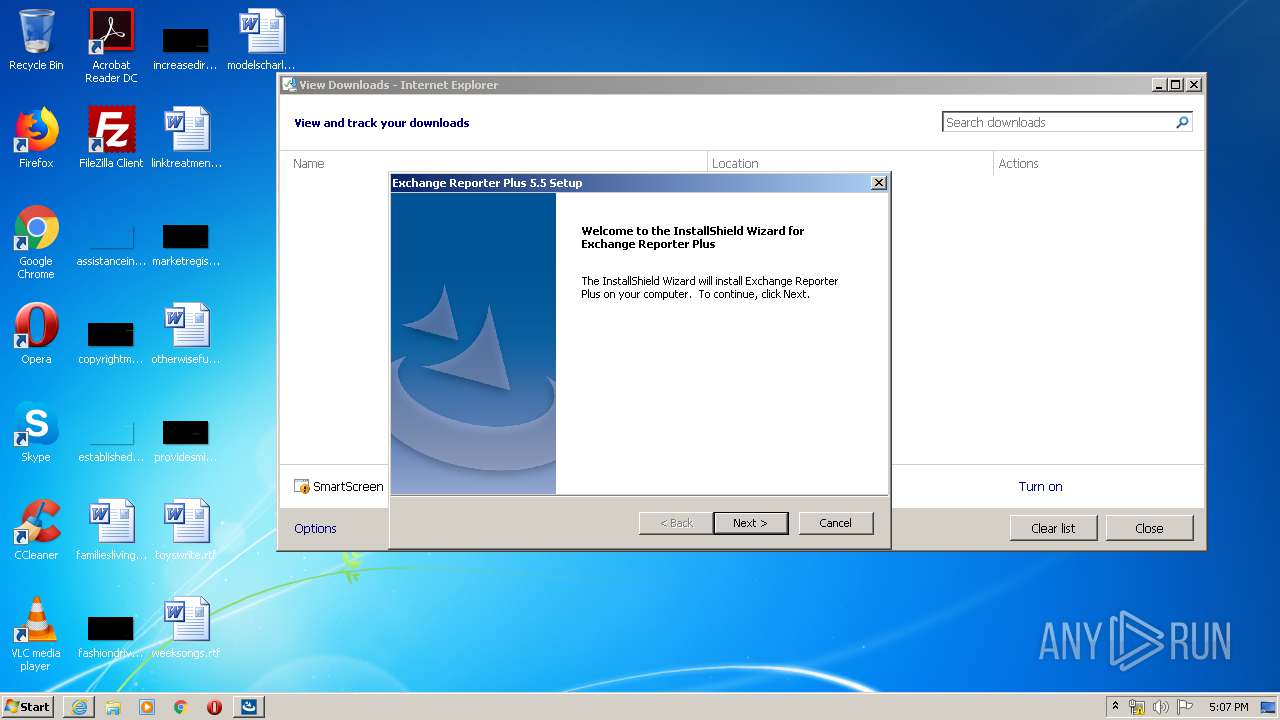
Task: Maximize the View Downloads window
Action: 1176,85
